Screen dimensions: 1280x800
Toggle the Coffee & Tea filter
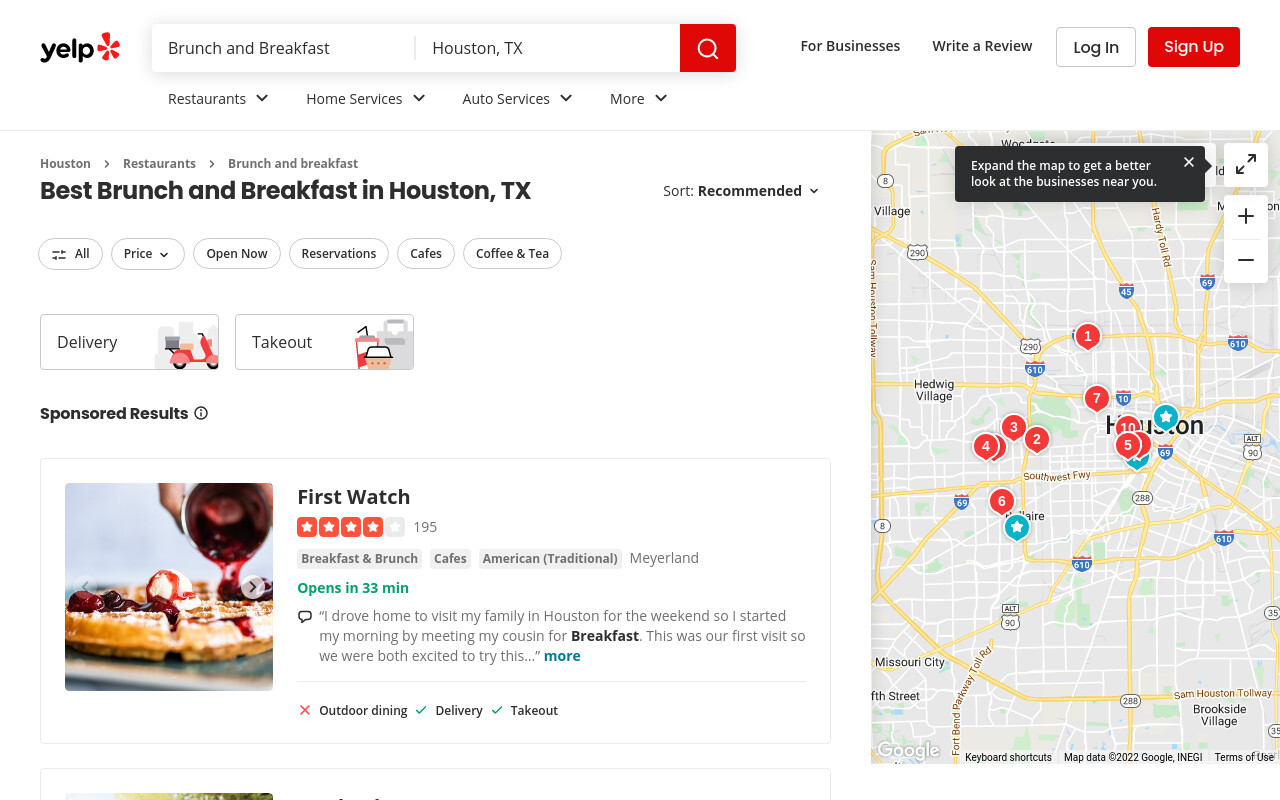512,254
